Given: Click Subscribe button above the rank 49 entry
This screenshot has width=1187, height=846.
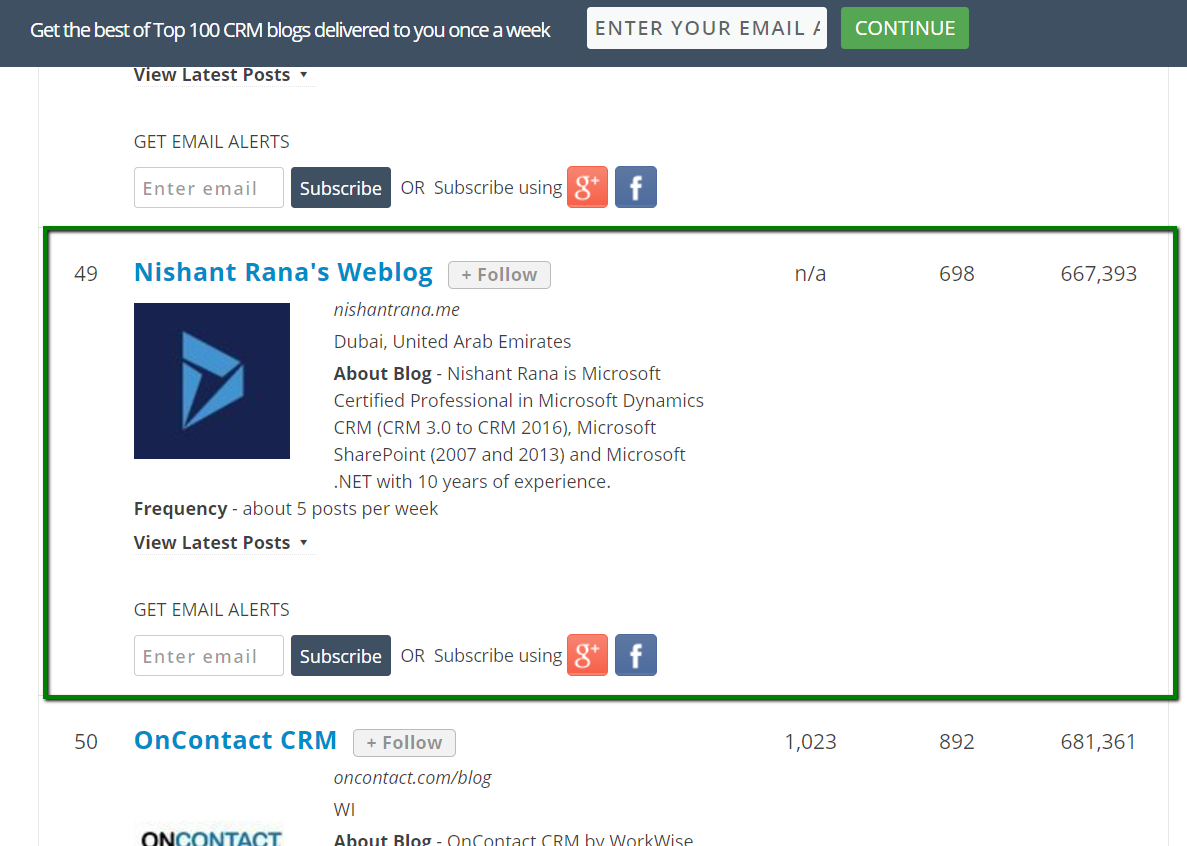Looking at the screenshot, I should point(340,188).
